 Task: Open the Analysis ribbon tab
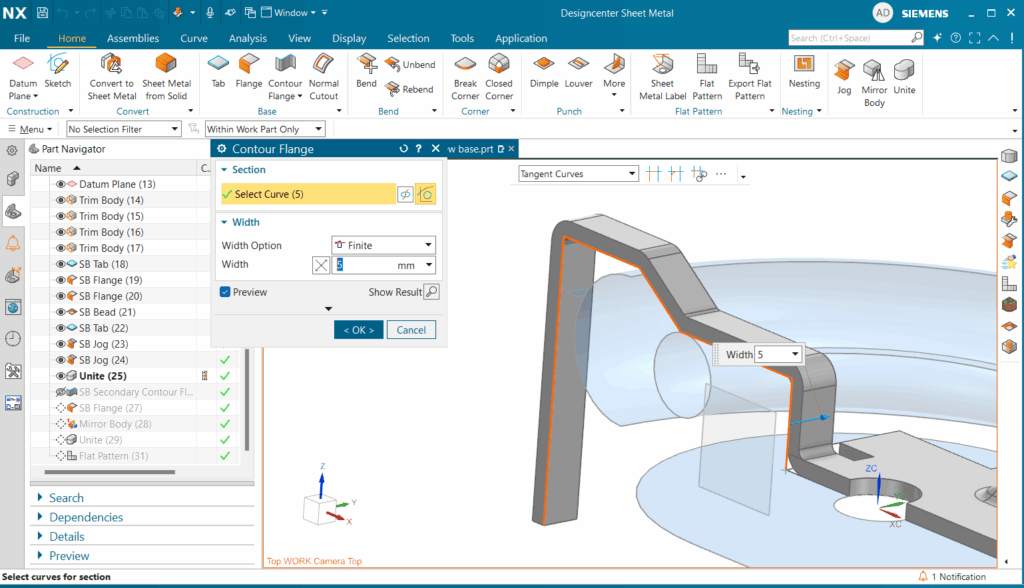click(x=247, y=38)
